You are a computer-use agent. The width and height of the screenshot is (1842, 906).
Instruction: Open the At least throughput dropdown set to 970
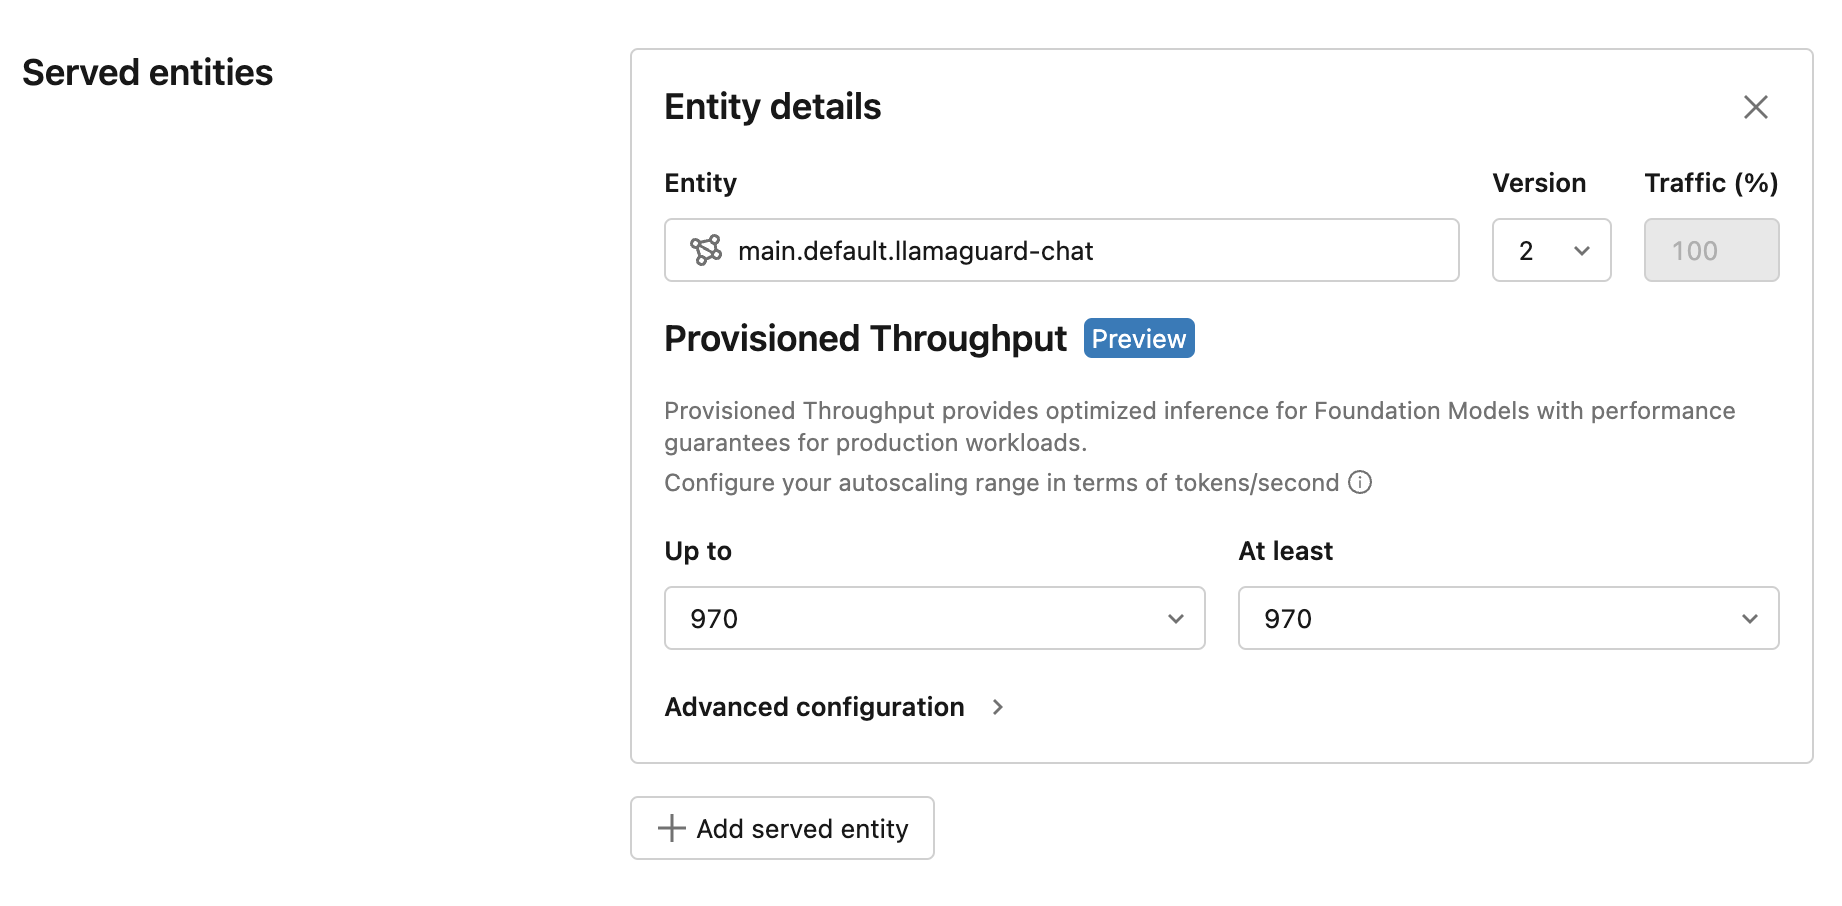click(1507, 618)
